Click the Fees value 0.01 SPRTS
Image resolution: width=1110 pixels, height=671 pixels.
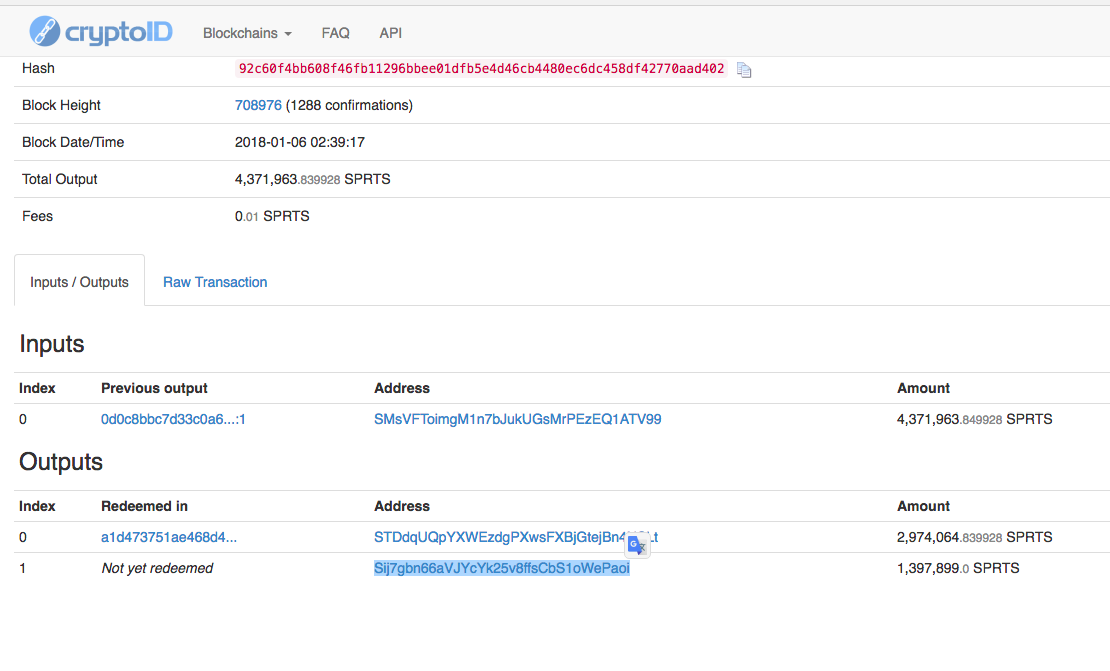point(273,216)
